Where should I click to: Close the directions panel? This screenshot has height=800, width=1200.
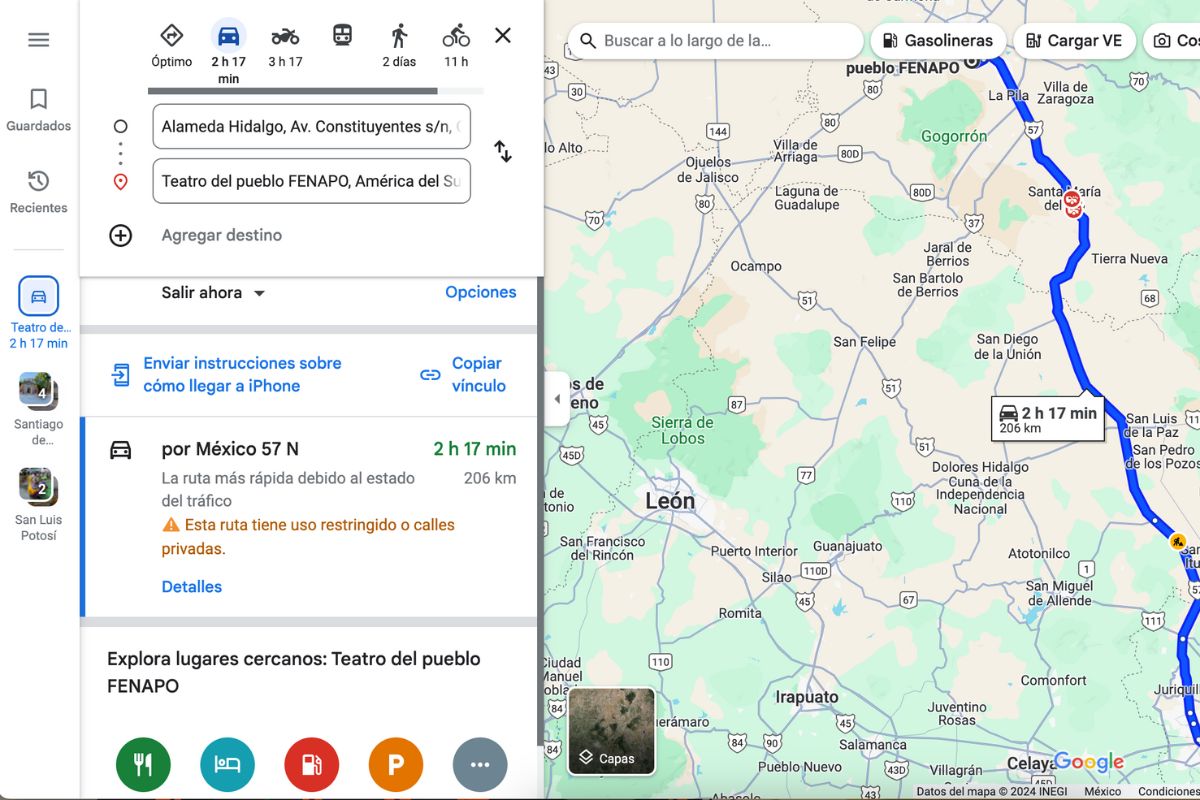(503, 36)
